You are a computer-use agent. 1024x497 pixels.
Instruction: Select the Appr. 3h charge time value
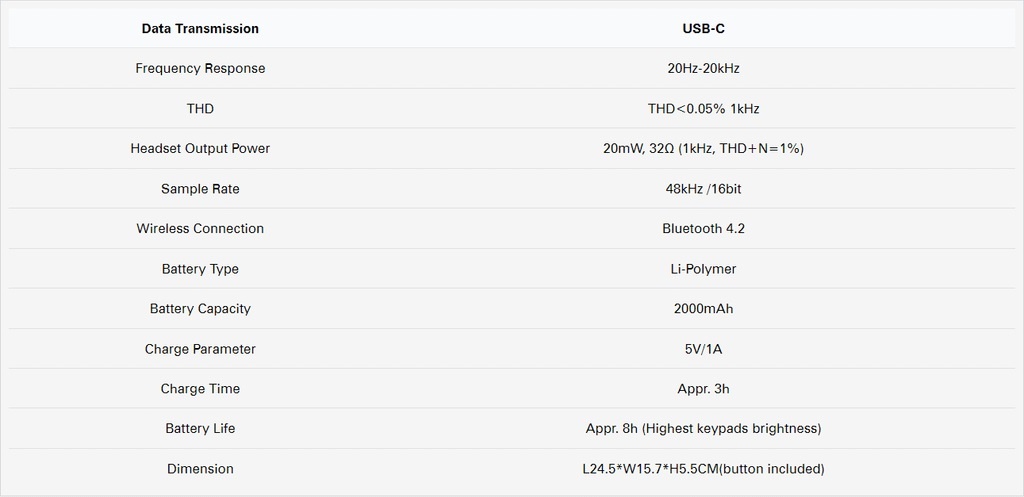click(703, 389)
